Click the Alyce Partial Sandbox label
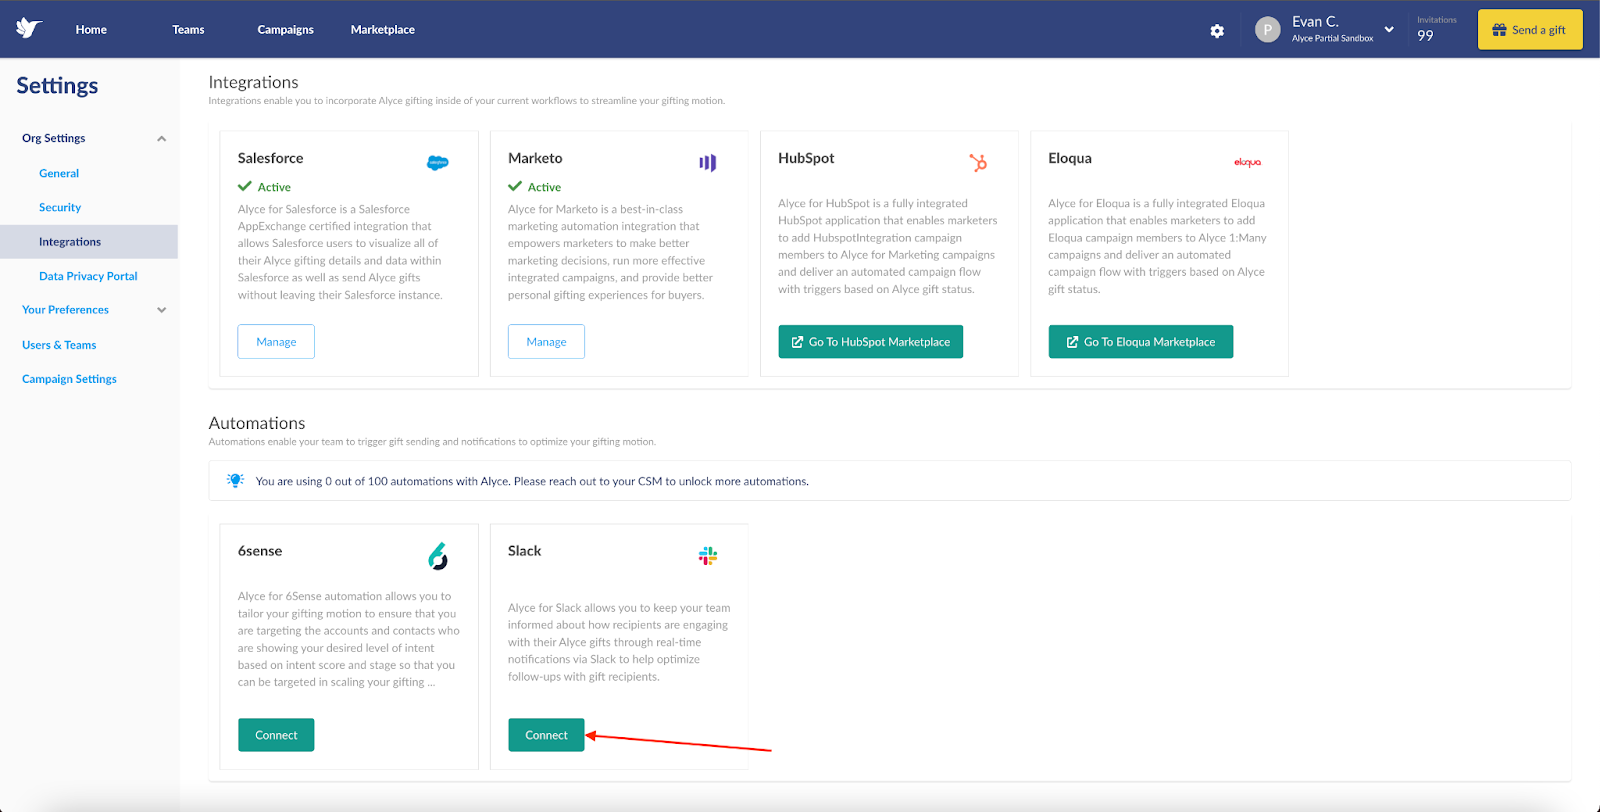1600x812 pixels. tap(1332, 38)
